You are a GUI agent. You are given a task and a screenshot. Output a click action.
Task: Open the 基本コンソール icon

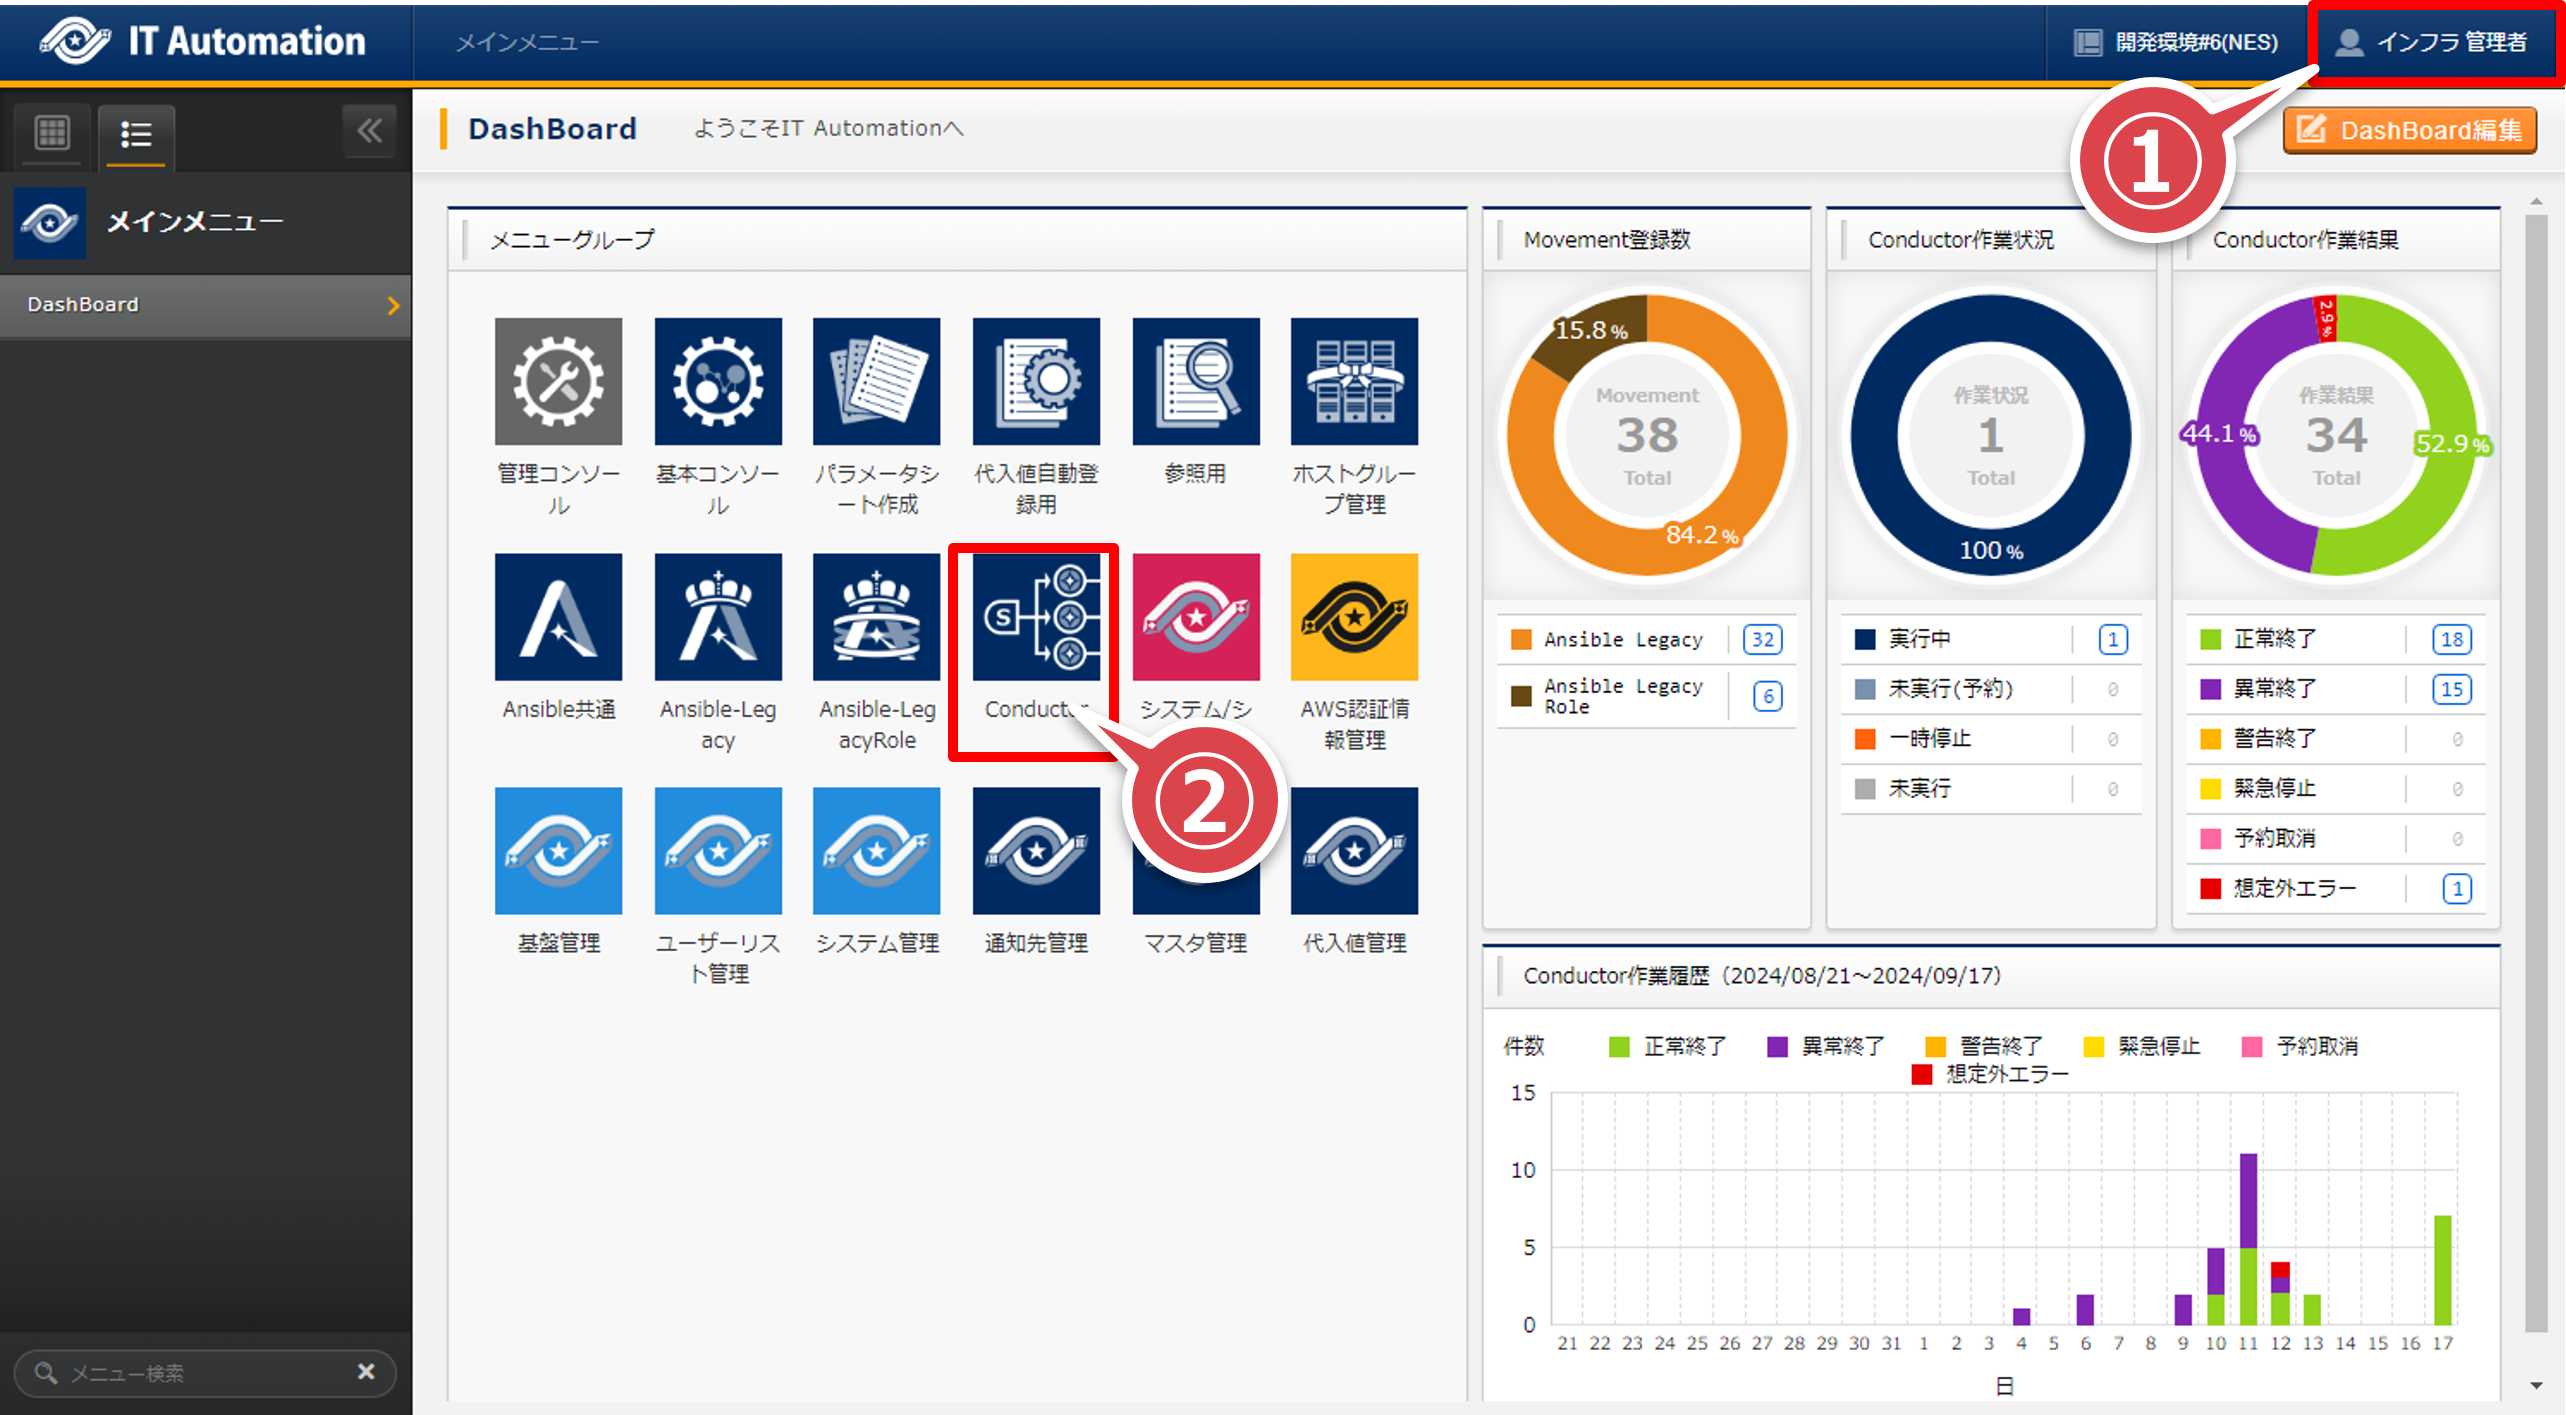pos(717,382)
